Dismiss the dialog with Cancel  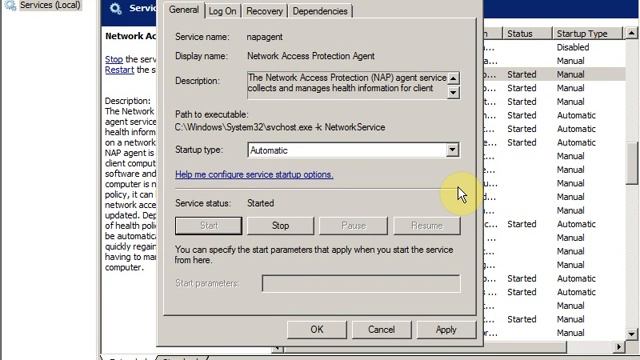(x=381, y=330)
